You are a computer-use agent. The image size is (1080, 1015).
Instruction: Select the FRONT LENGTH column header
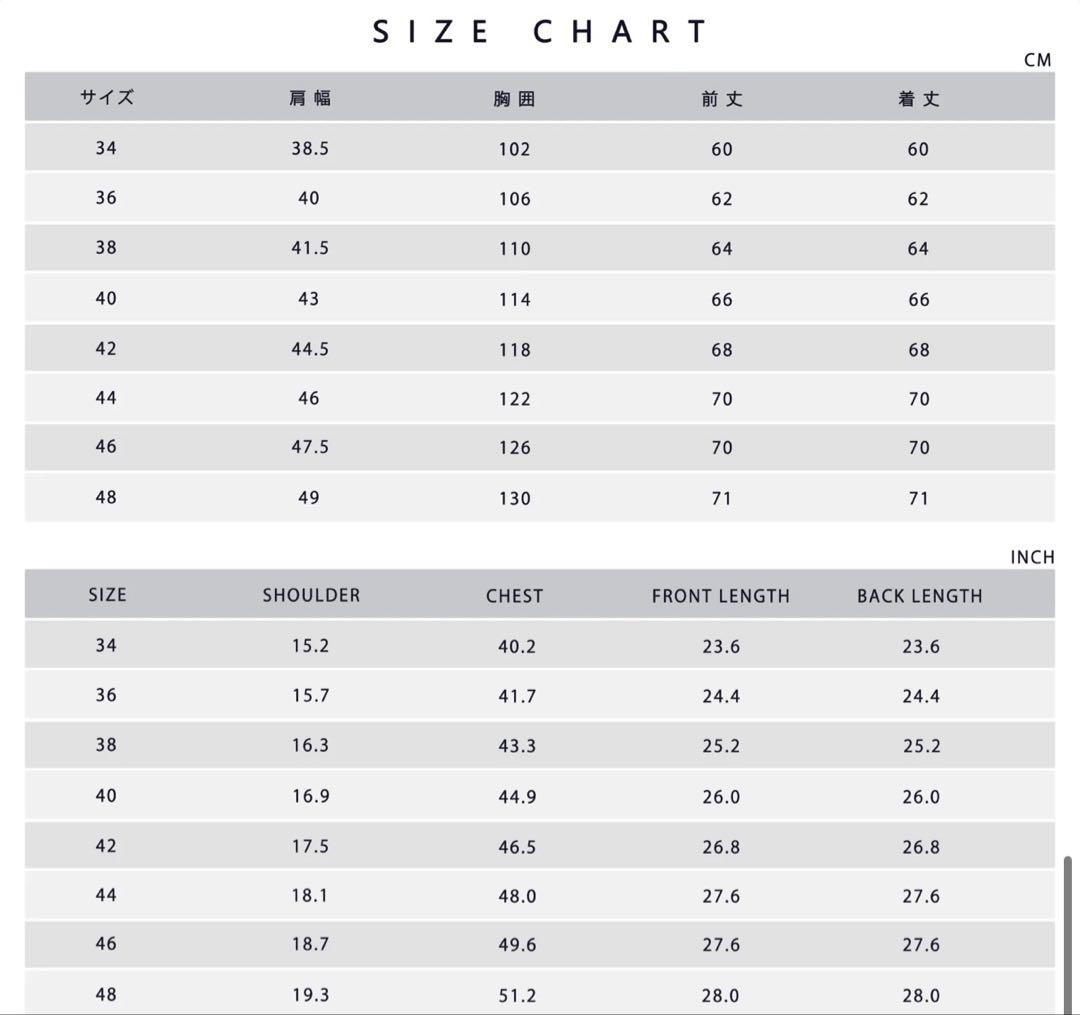[x=721, y=597]
